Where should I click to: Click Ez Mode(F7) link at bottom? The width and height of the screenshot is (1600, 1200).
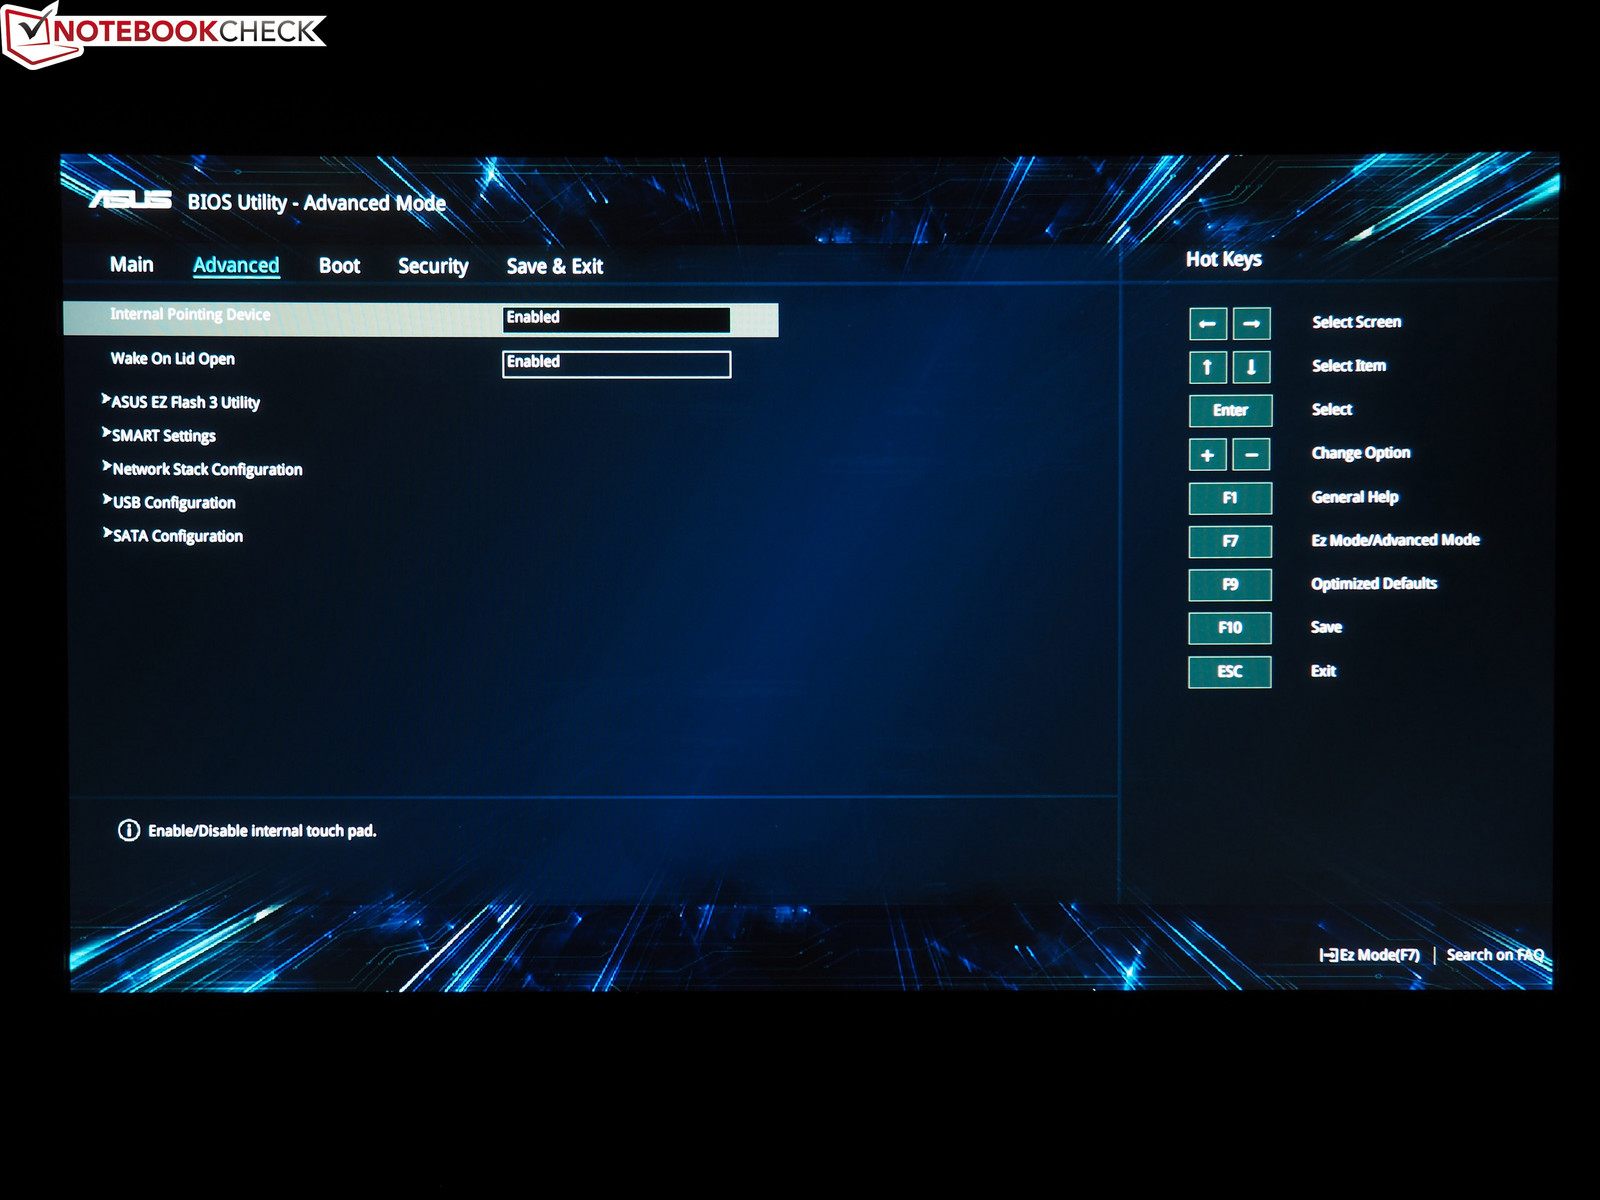pos(1370,955)
